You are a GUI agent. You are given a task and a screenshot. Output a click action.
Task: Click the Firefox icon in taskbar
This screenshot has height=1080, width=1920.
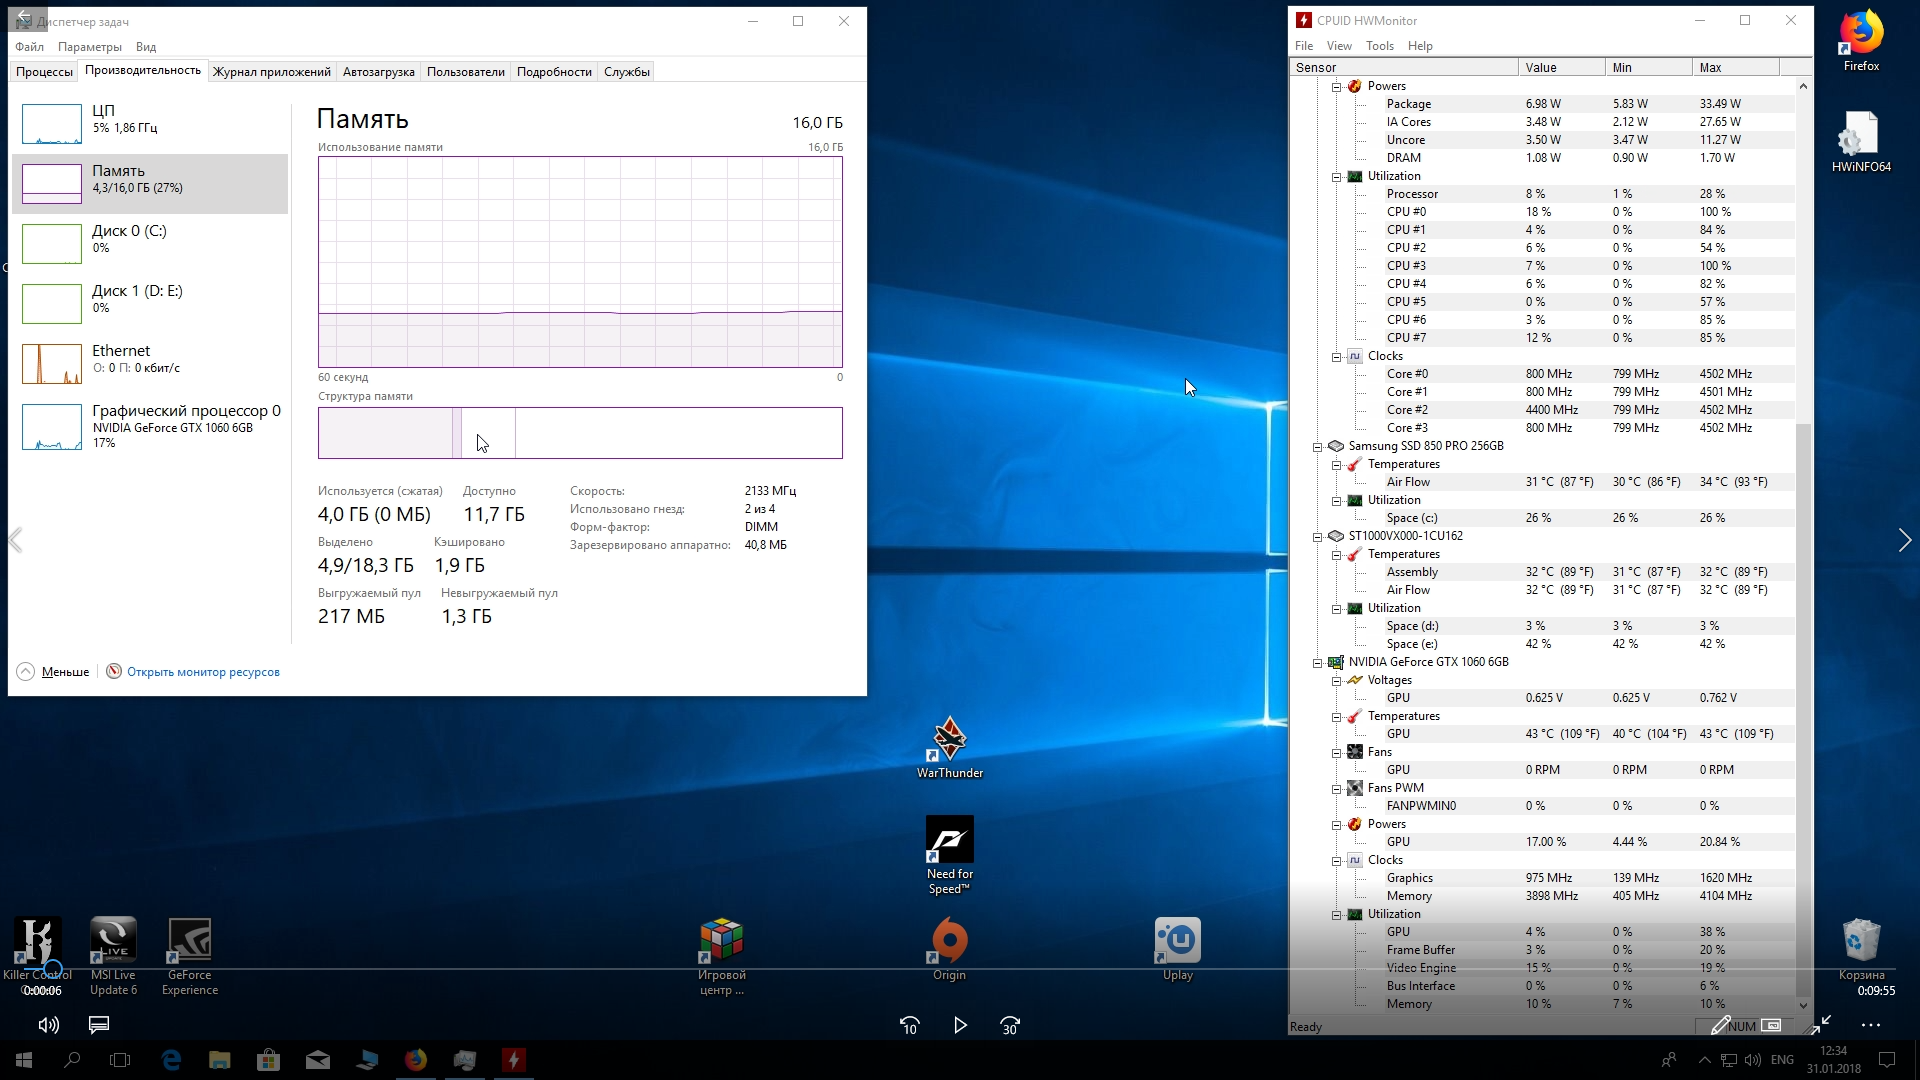tap(416, 1060)
